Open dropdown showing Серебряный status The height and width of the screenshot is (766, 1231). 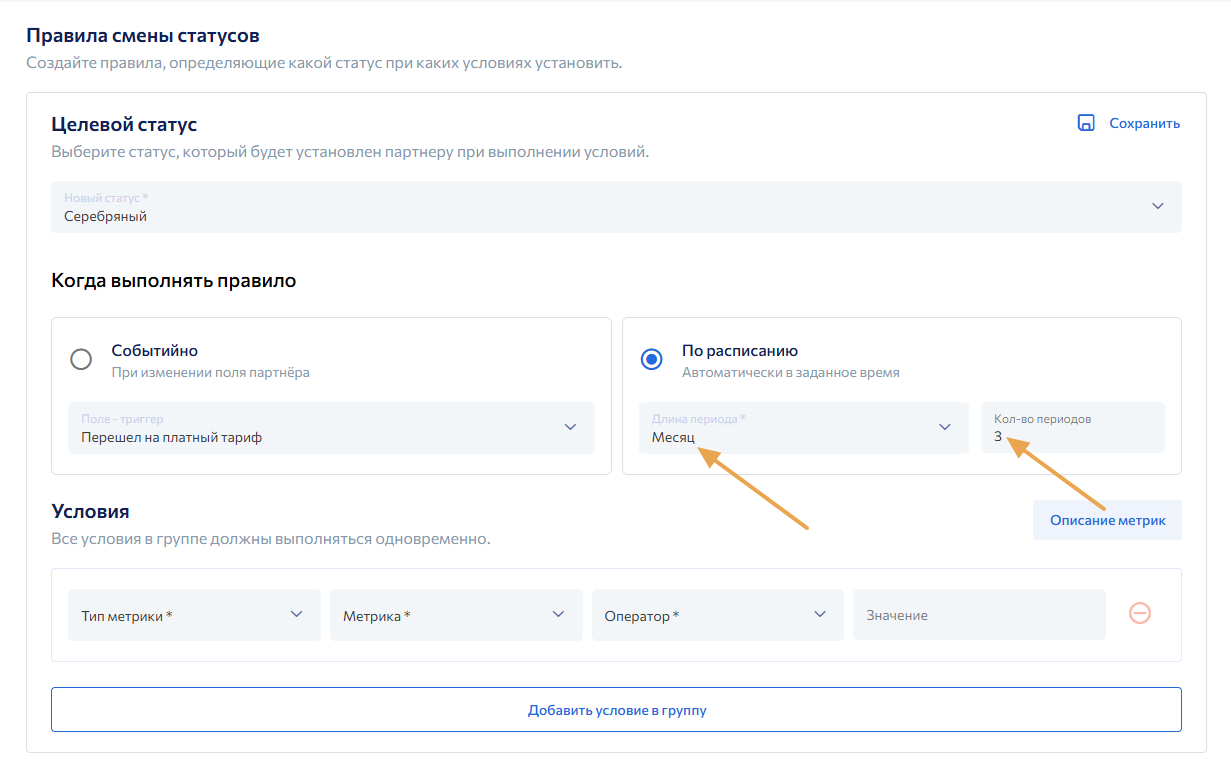pos(600,207)
